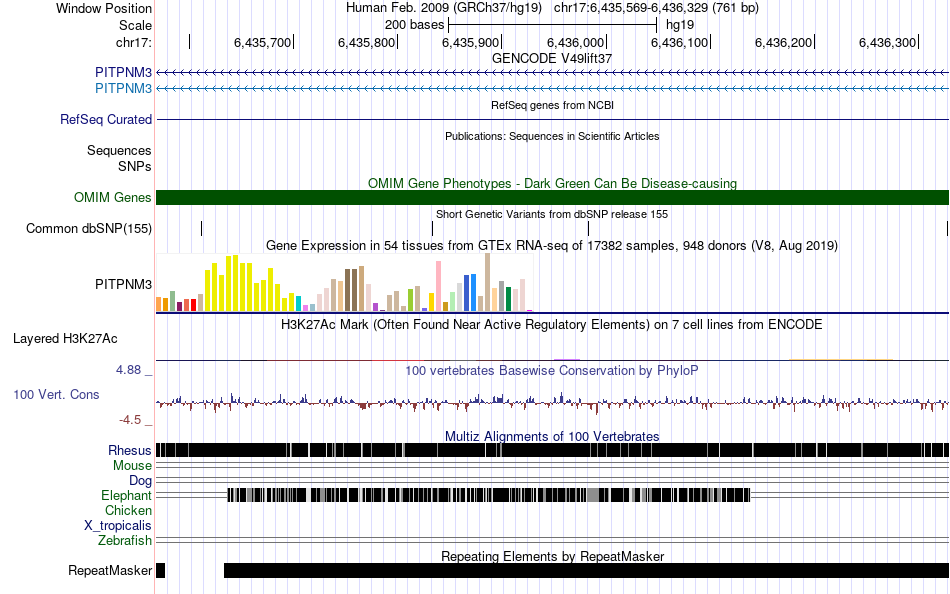Click the chr17:6,435,569-6,436,329 position text
The height and width of the screenshot is (594, 950).
point(656,8)
